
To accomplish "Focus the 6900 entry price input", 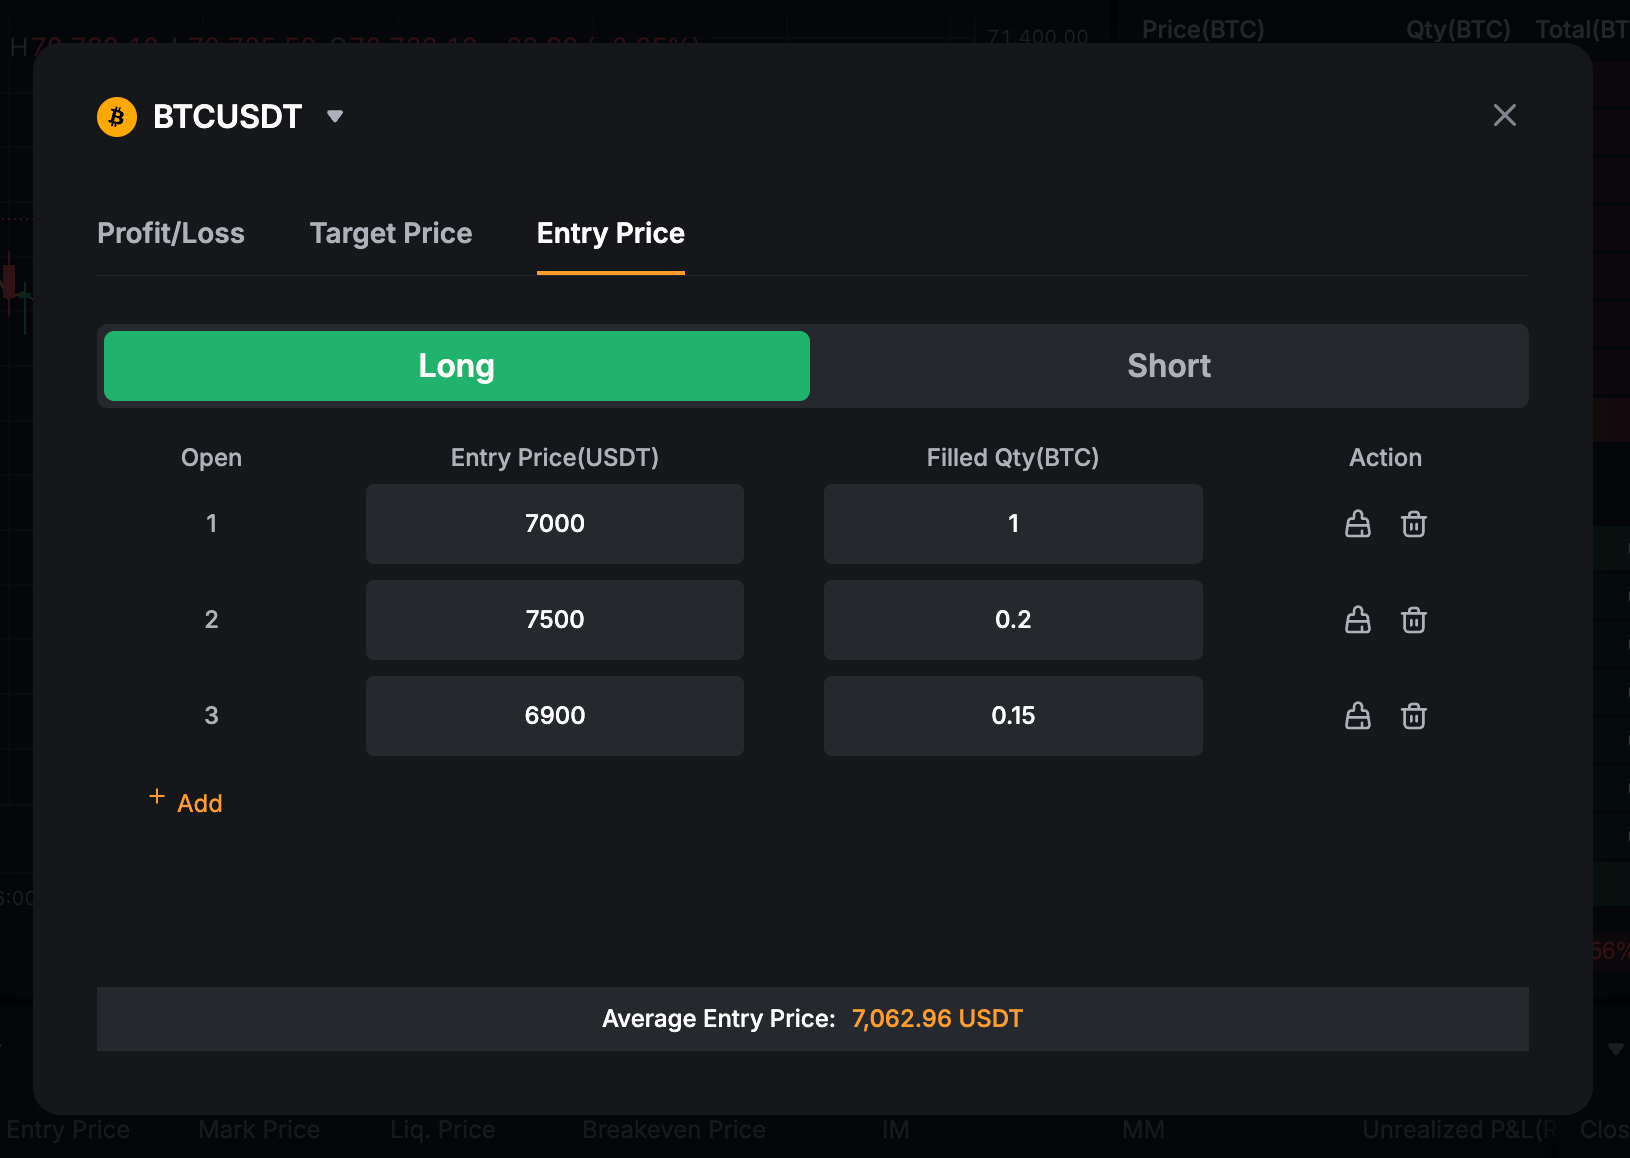I will (x=555, y=716).
